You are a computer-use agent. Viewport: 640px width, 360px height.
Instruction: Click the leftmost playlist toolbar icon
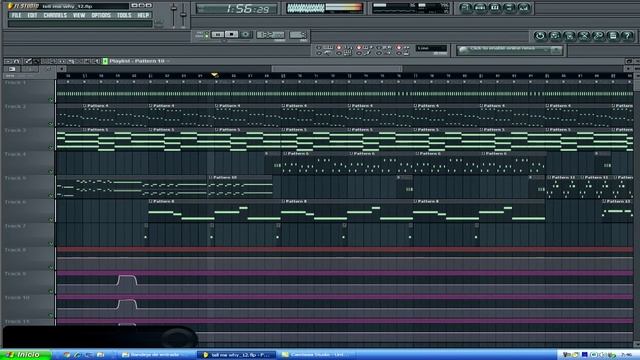tap(7, 61)
